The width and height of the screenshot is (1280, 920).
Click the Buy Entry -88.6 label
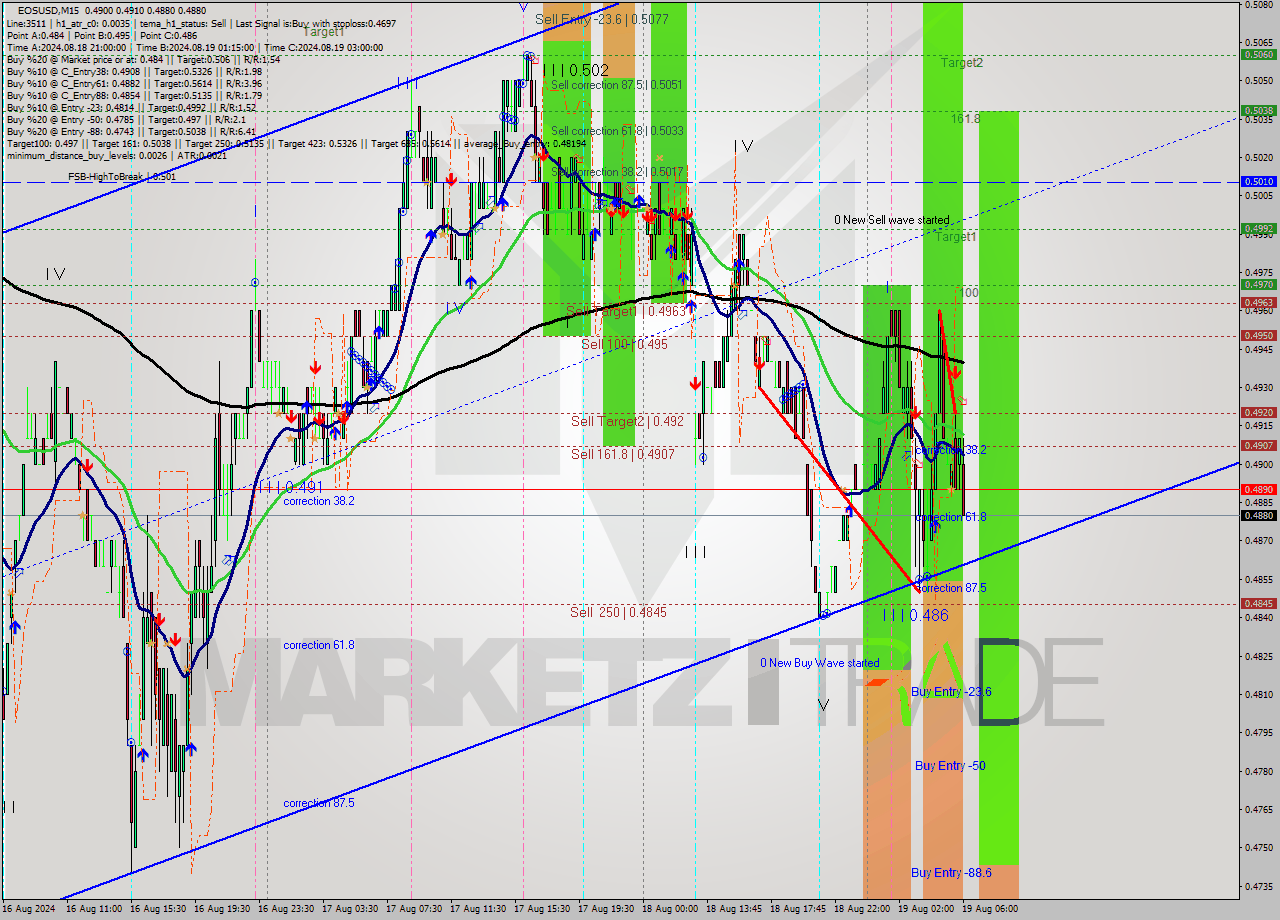[951, 873]
